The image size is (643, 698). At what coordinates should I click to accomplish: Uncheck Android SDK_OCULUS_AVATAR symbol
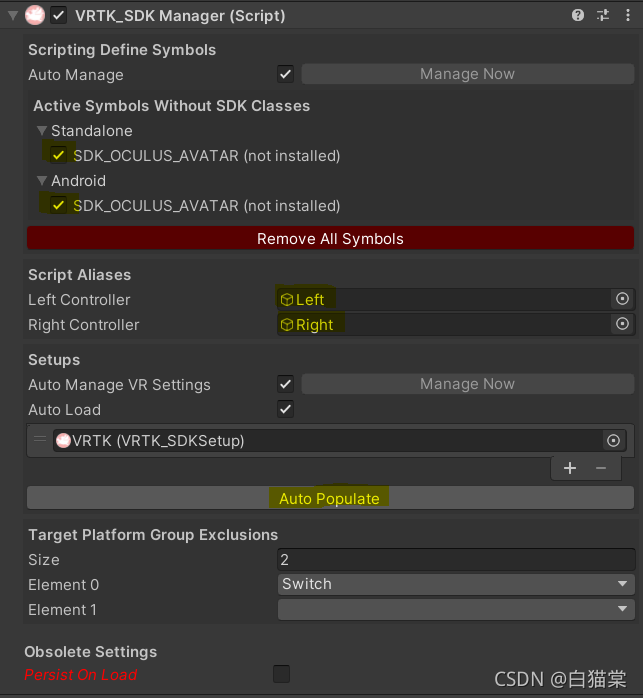click(58, 205)
